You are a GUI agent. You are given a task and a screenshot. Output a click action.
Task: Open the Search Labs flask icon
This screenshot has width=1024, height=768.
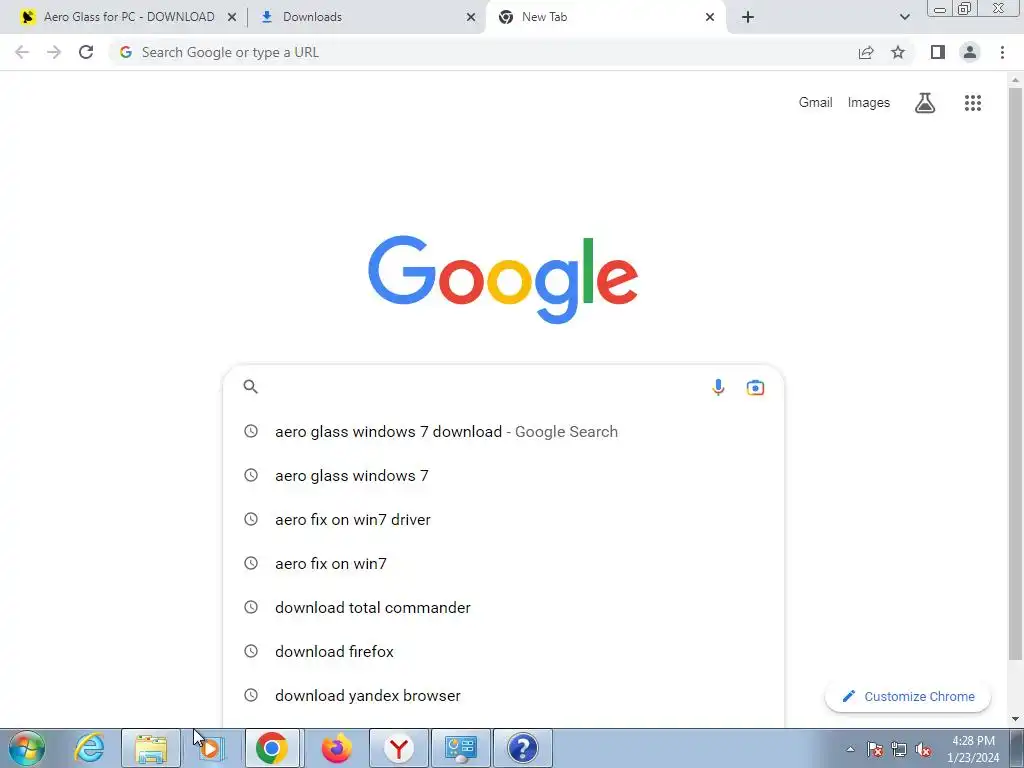[925, 103]
